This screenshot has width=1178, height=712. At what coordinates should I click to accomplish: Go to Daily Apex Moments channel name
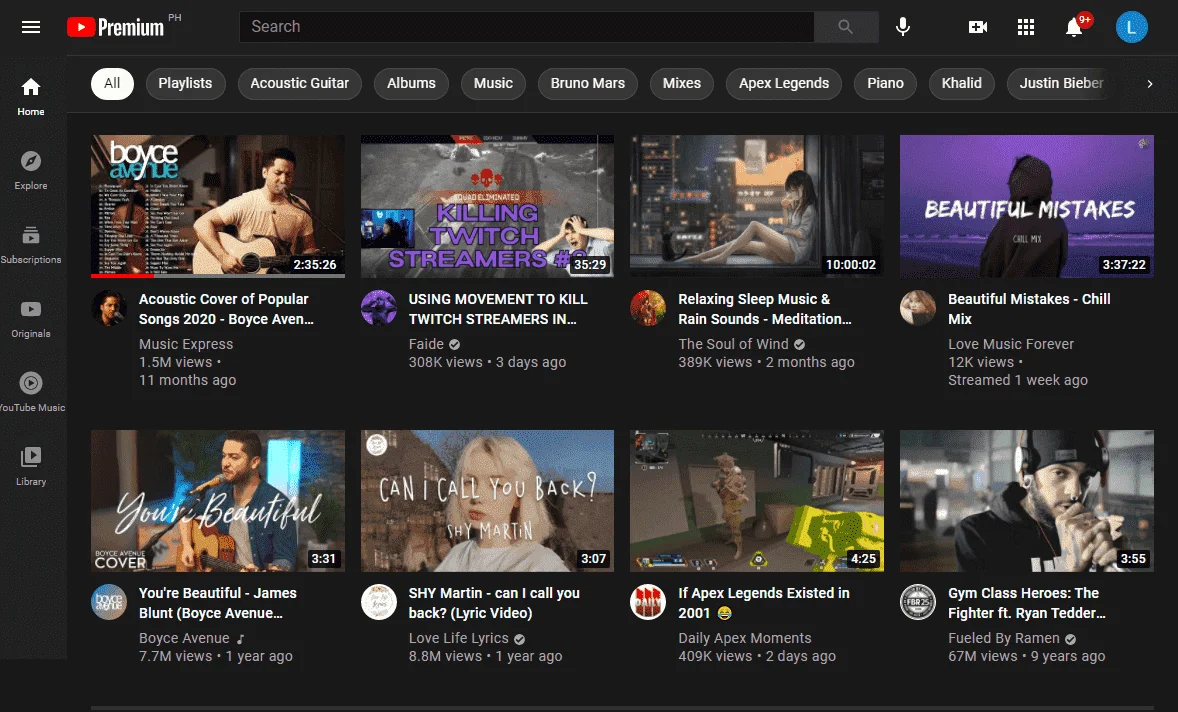745,638
